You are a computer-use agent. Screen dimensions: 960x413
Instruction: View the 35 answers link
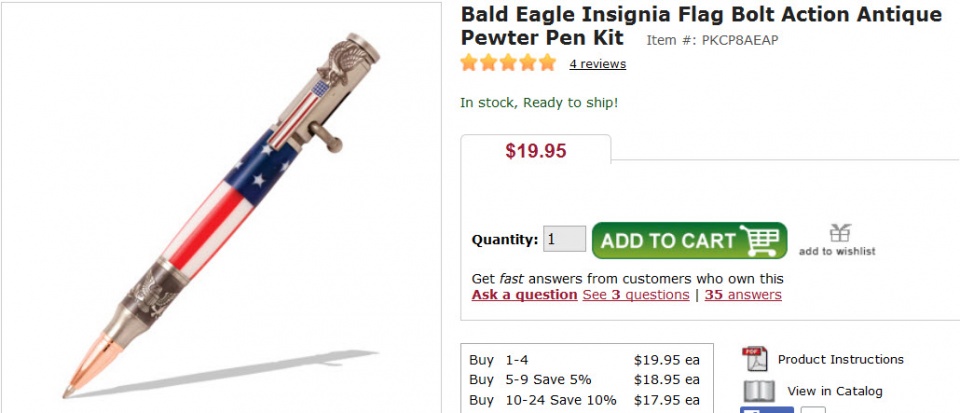743,295
